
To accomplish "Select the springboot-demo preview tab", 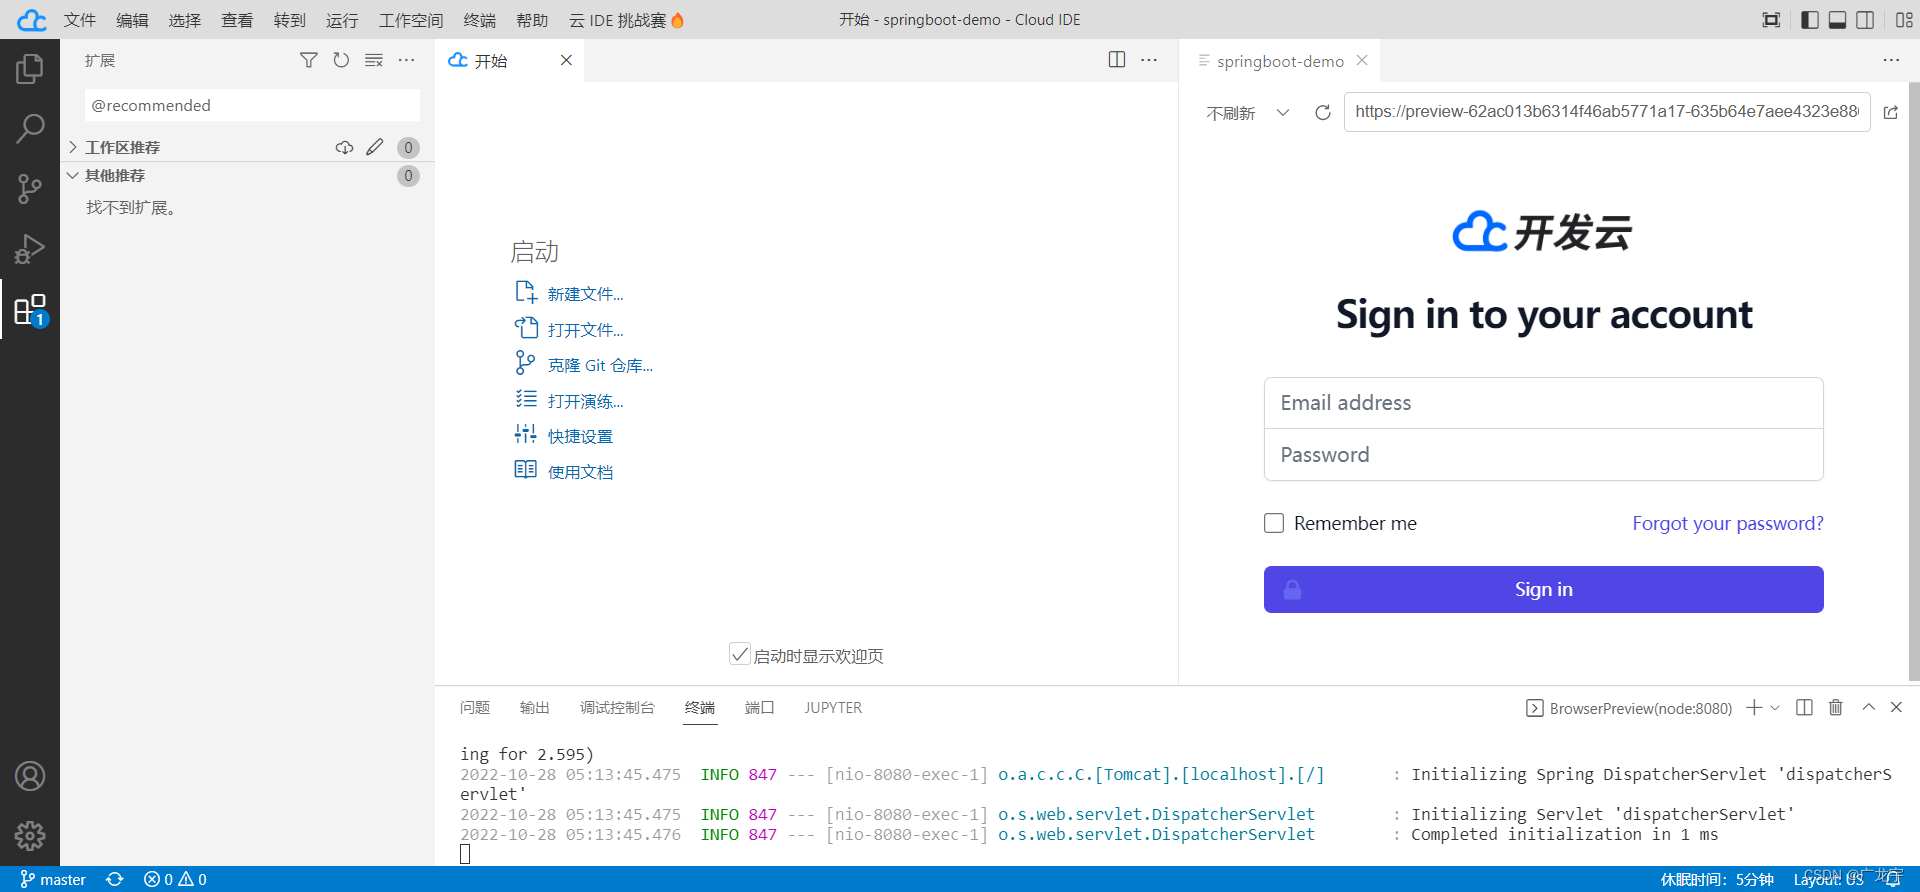I will [x=1280, y=61].
